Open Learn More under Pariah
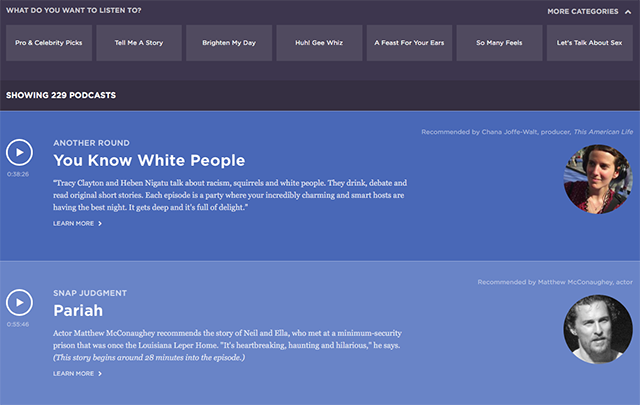 coord(73,374)
